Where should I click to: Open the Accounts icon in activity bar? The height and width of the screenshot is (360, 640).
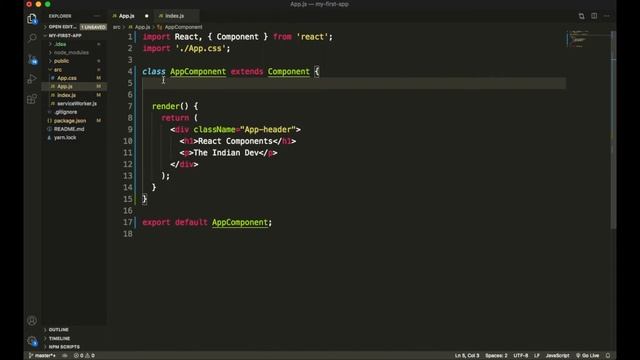coord(32,321)
